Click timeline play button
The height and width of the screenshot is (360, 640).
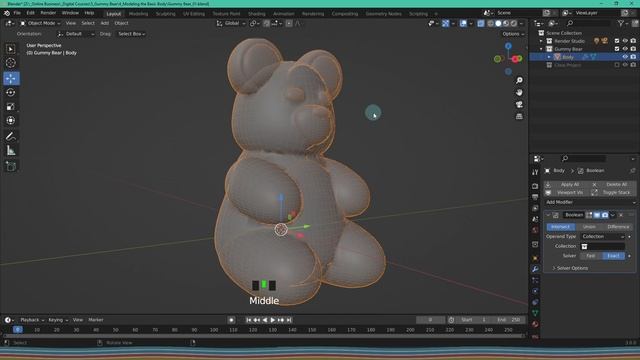point(273,320)
